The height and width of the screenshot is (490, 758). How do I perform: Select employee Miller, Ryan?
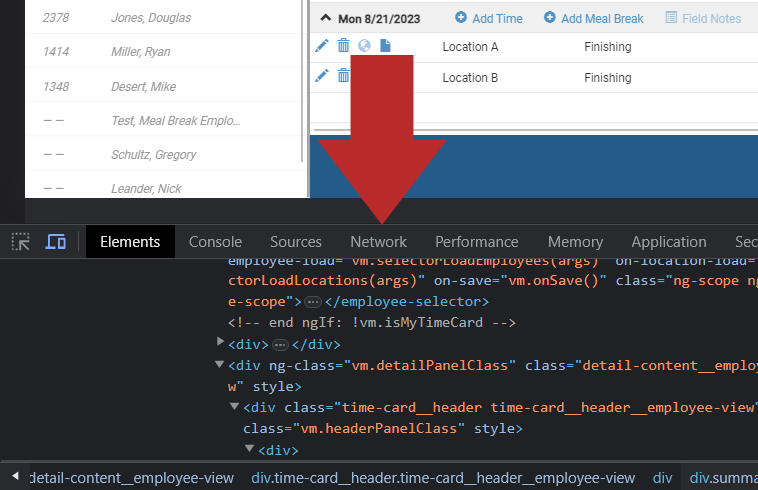click(x=141, y=52)
